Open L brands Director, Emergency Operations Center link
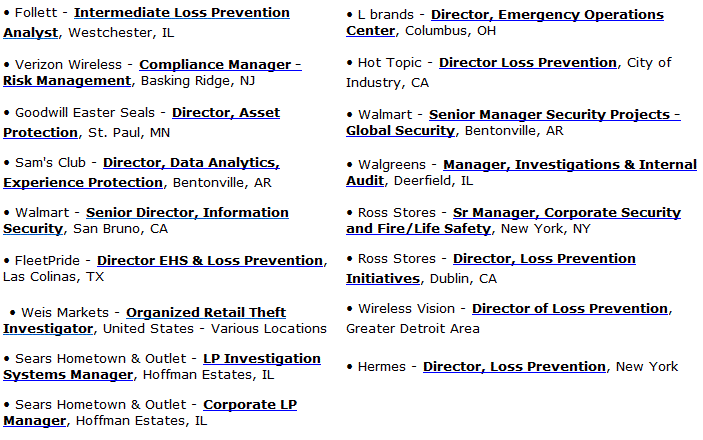Screen dimensions: 703x440 547,15
